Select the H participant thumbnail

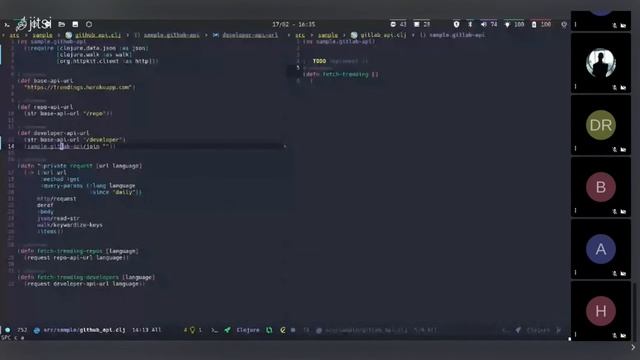[601, 311]
